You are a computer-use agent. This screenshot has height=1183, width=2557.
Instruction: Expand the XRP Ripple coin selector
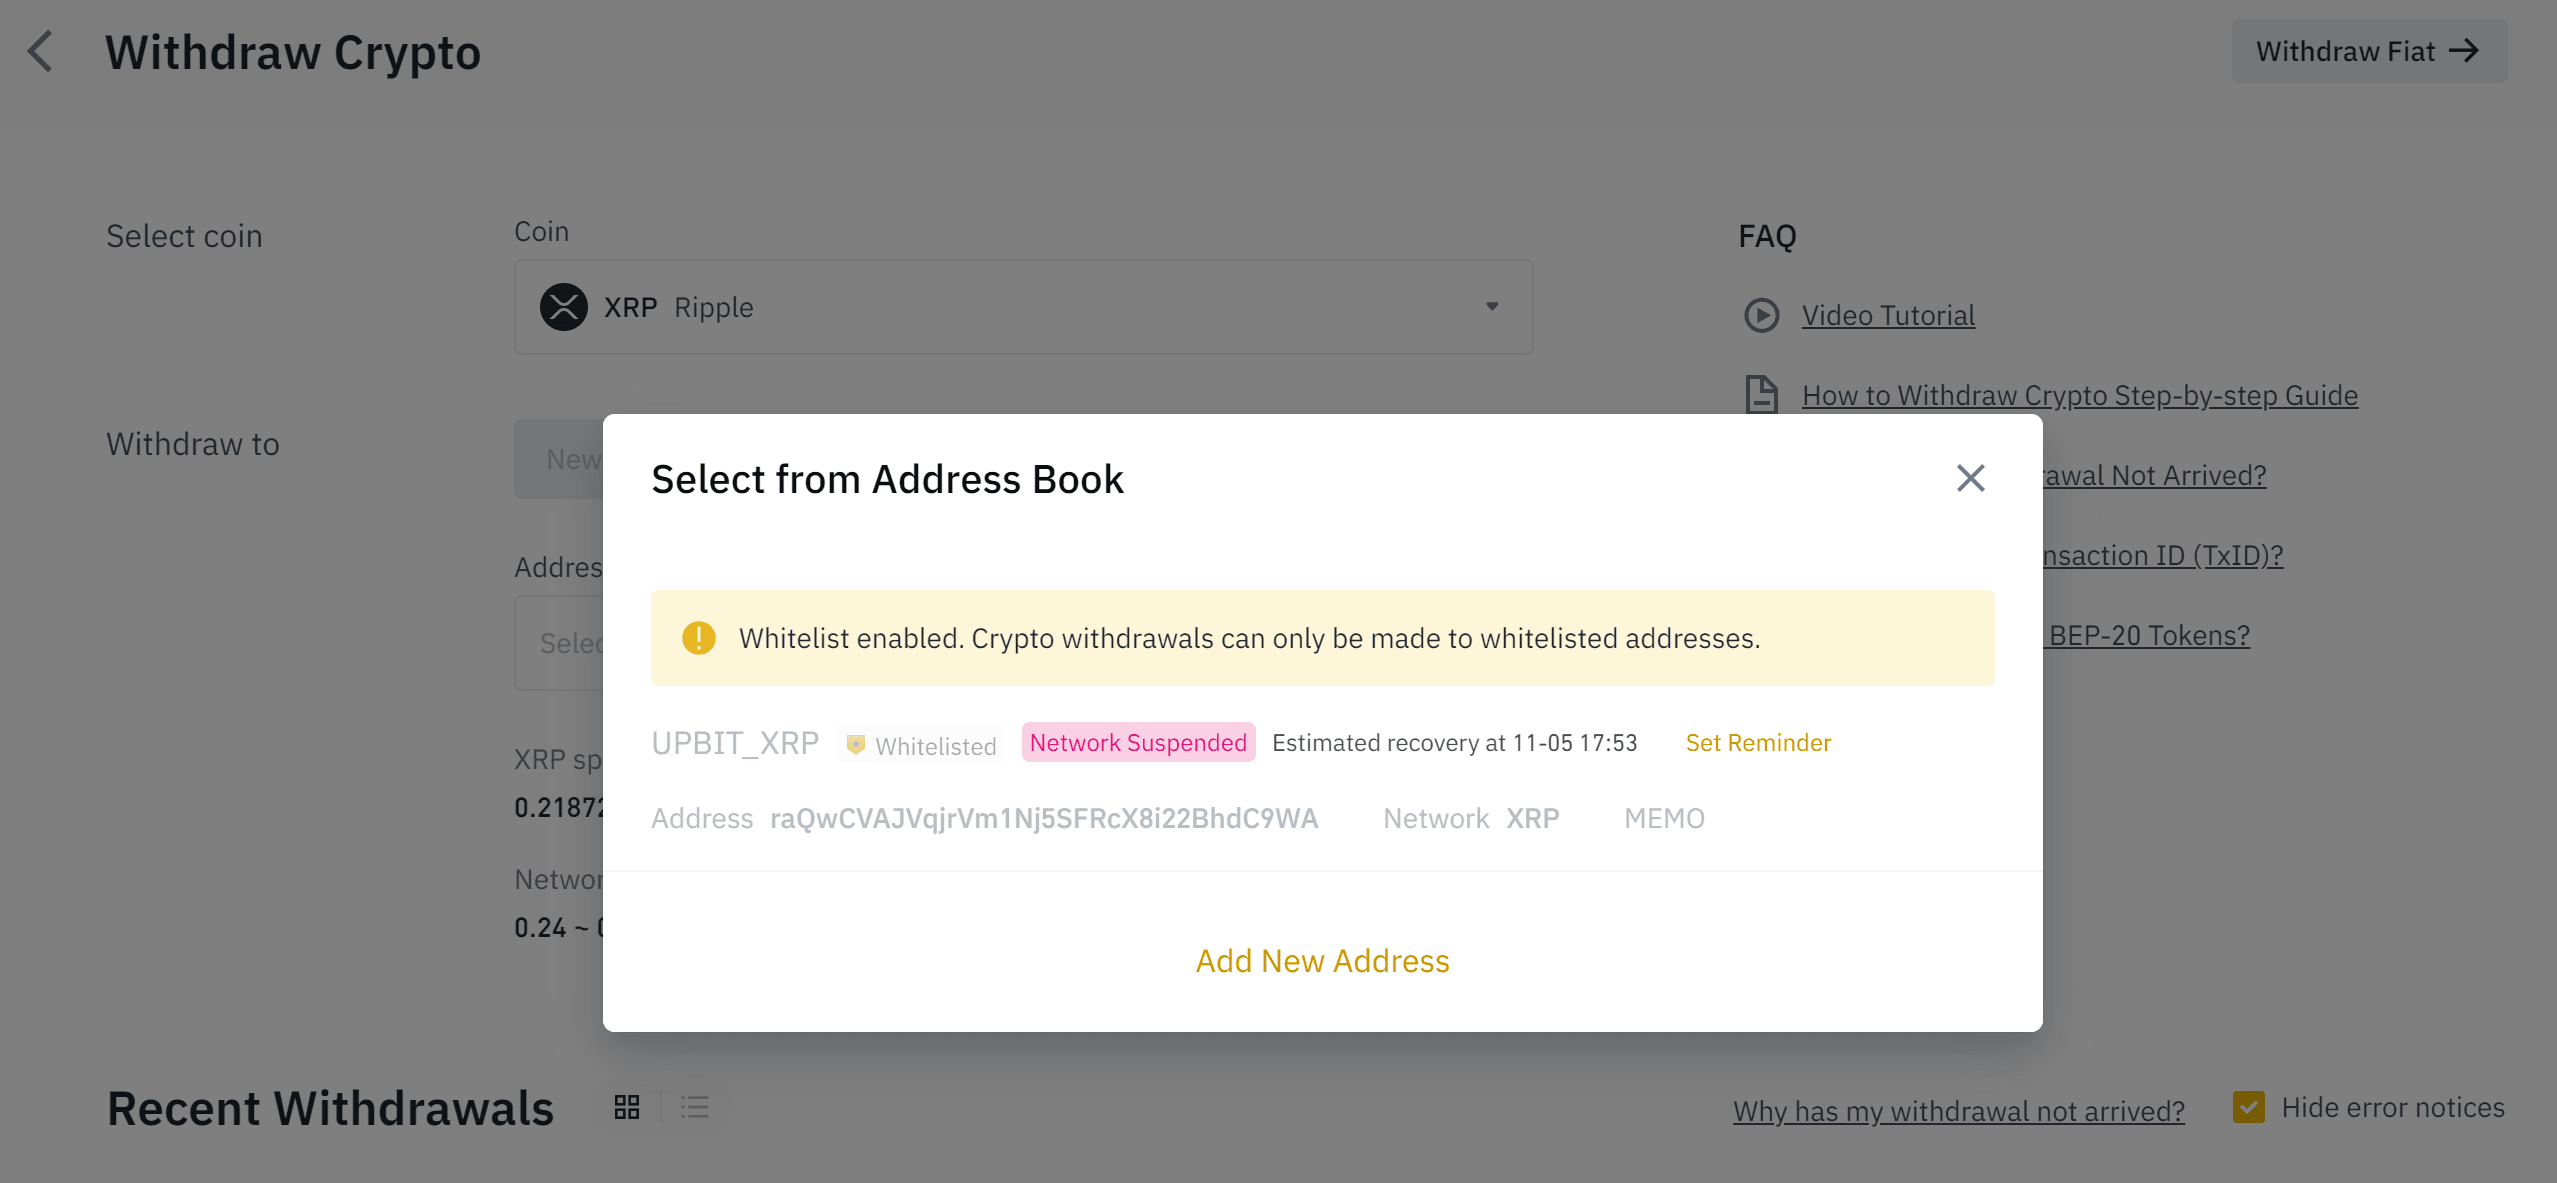click(x=1022, y=307)
